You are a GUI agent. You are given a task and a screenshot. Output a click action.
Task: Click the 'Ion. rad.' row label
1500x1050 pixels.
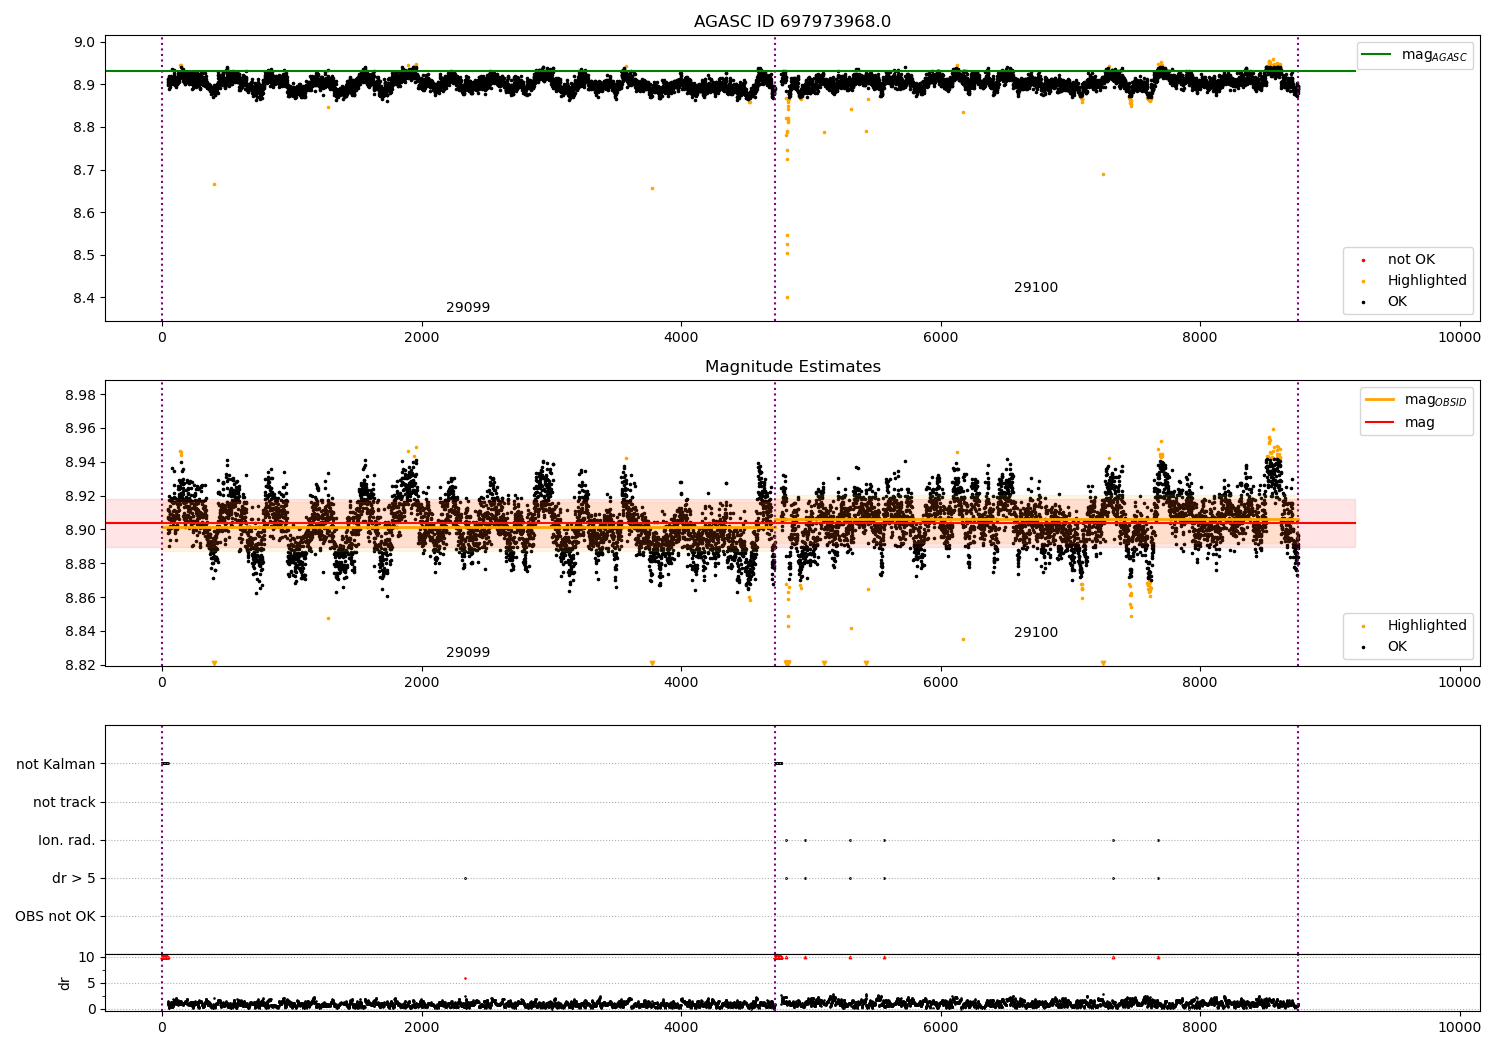tap(67, 840)
